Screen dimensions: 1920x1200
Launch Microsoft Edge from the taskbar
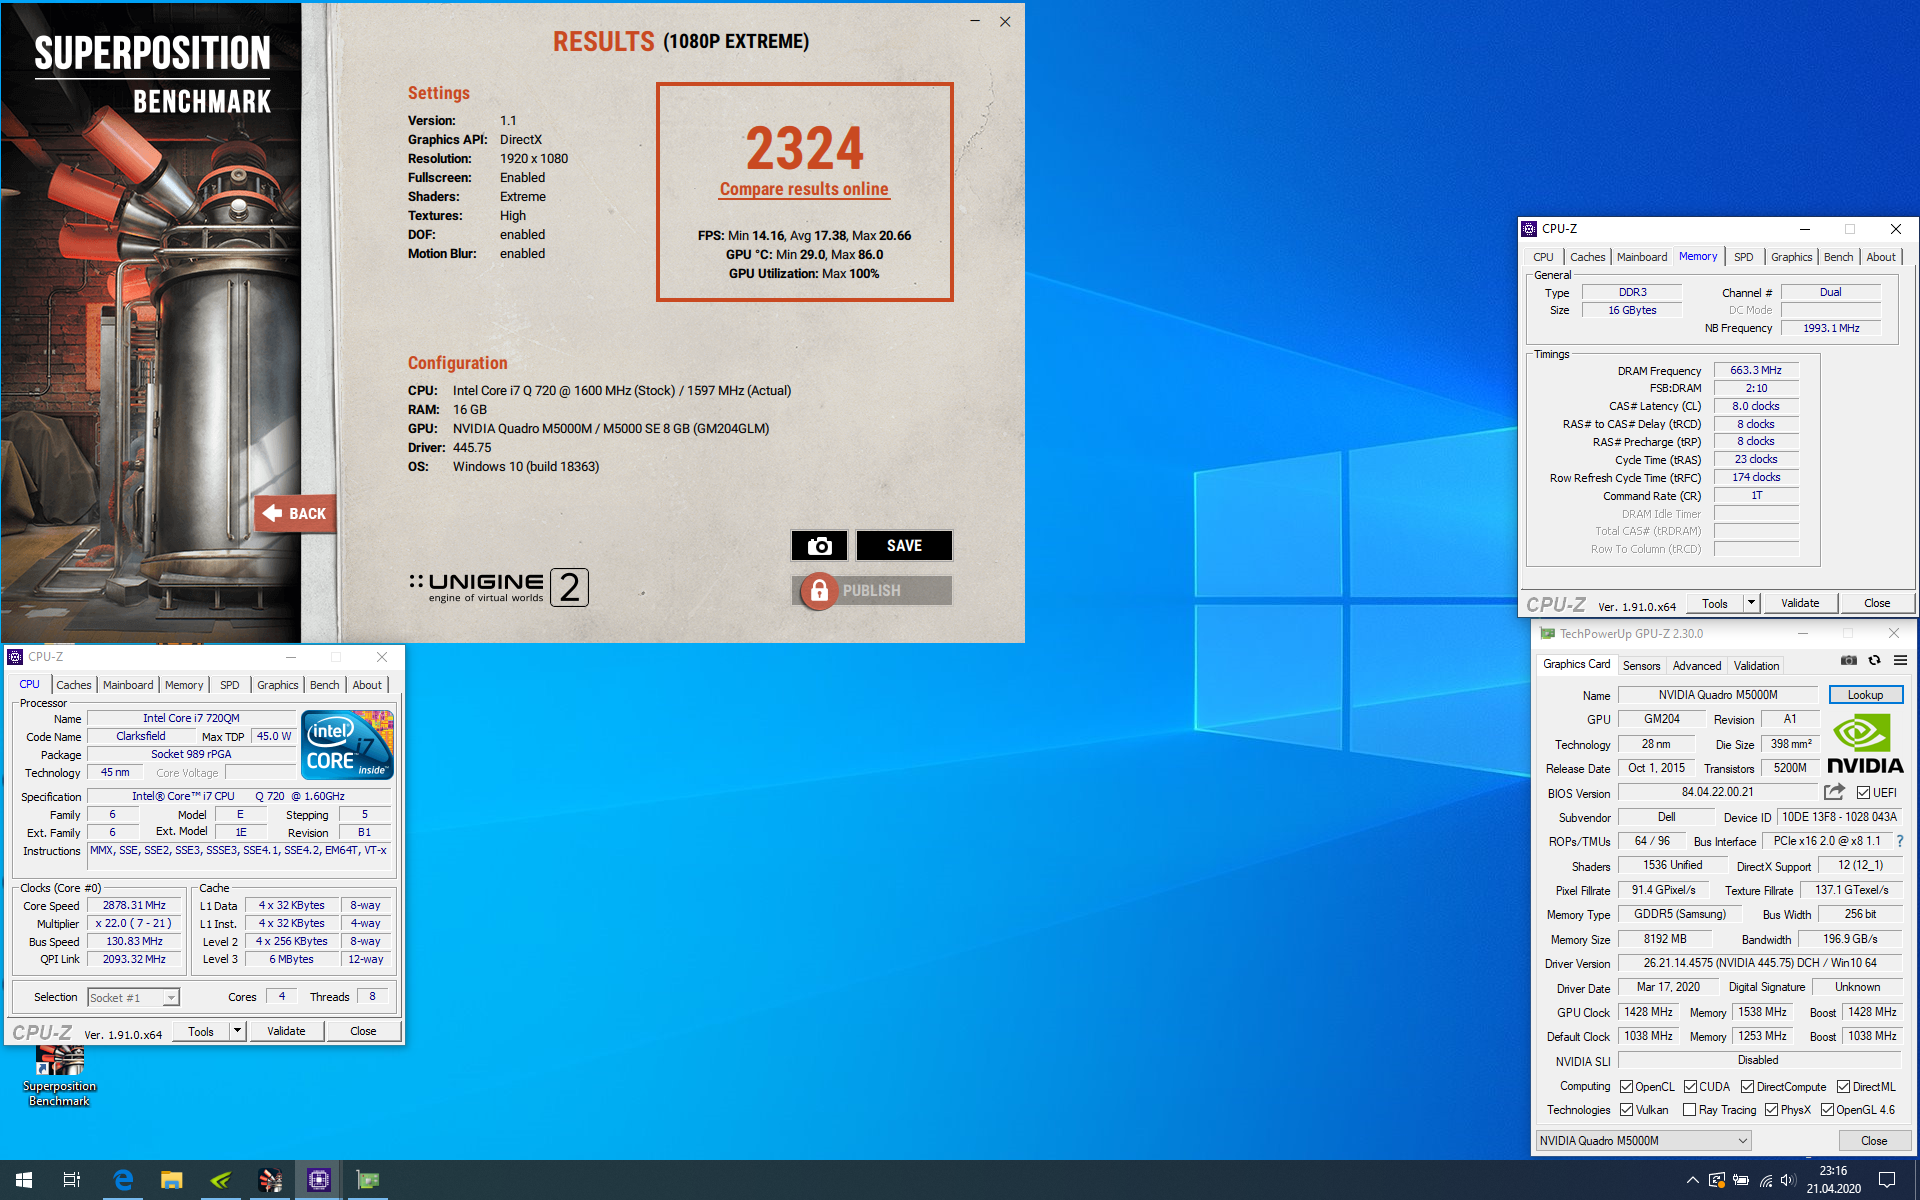click(x=123, y=1180)
